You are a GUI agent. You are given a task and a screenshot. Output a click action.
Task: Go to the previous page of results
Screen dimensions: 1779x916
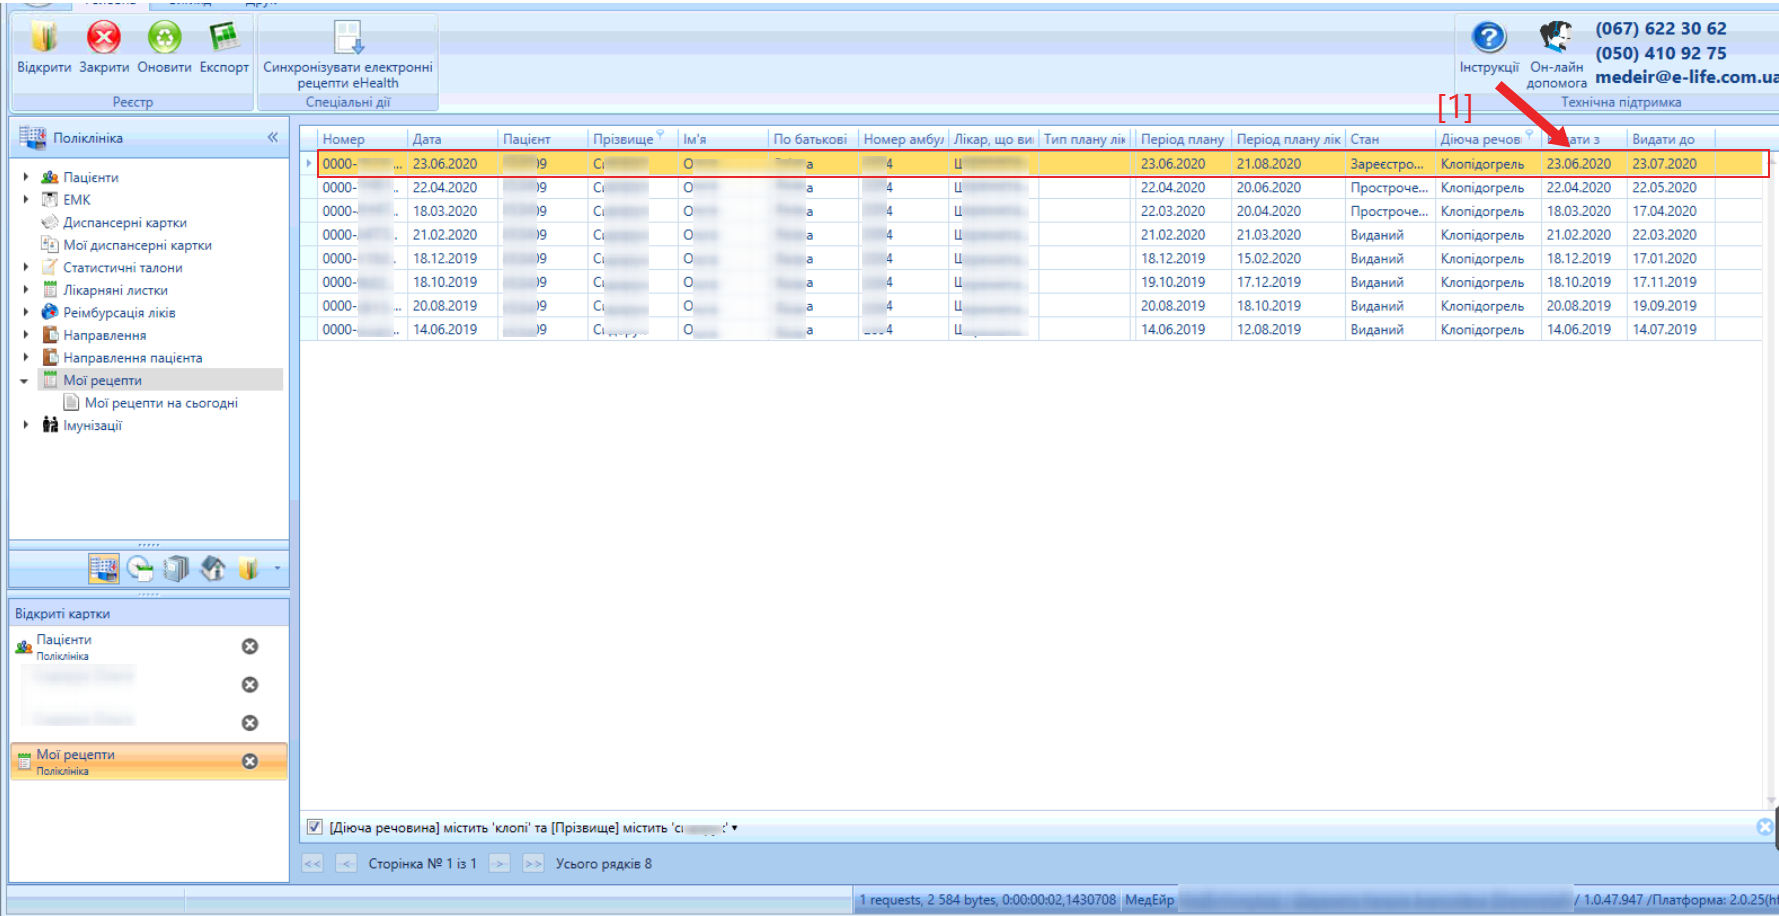click(x=346, y=863)
